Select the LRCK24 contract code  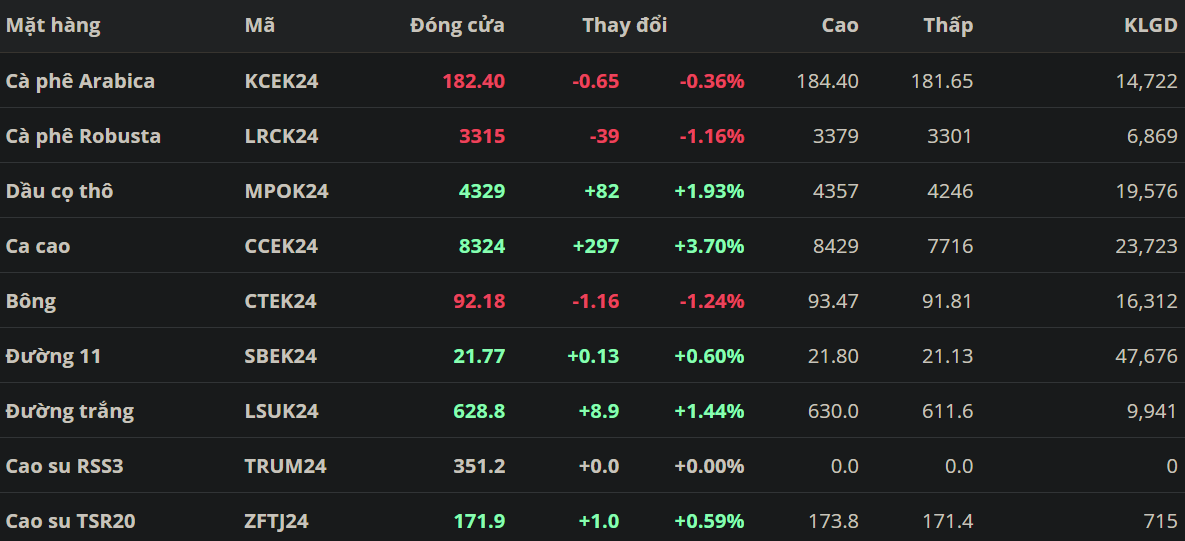pos(281,136)
